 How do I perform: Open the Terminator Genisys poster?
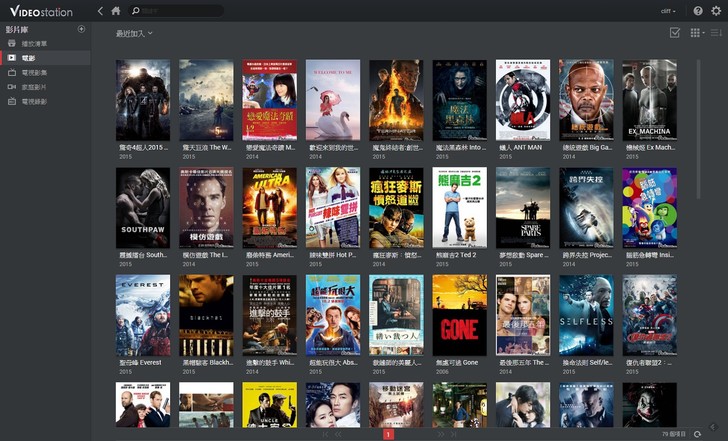click(396, 100)
